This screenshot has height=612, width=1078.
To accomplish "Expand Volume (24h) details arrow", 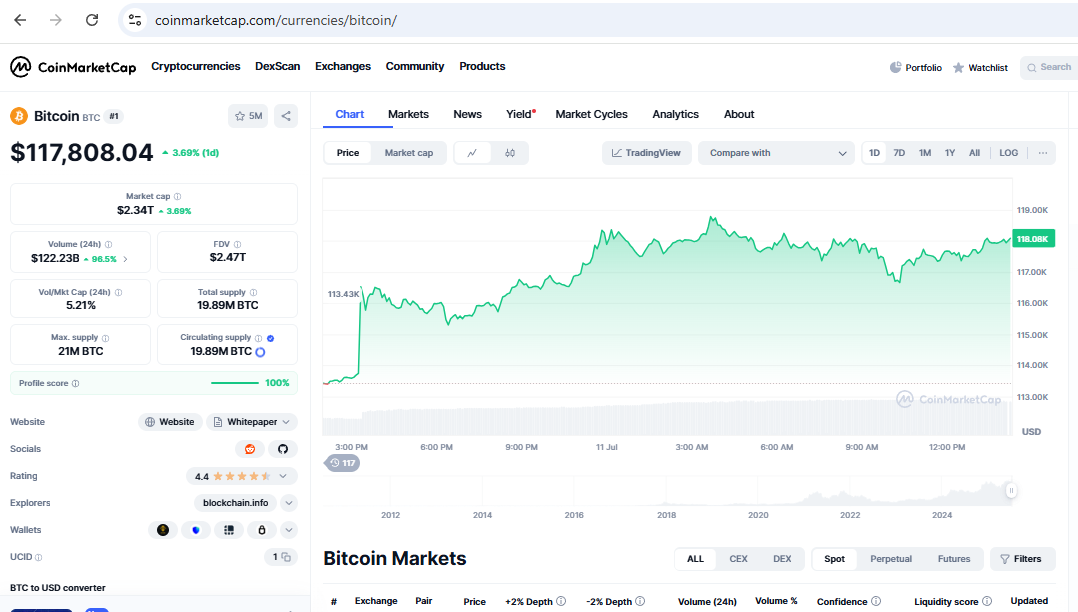I will point(125,259).
